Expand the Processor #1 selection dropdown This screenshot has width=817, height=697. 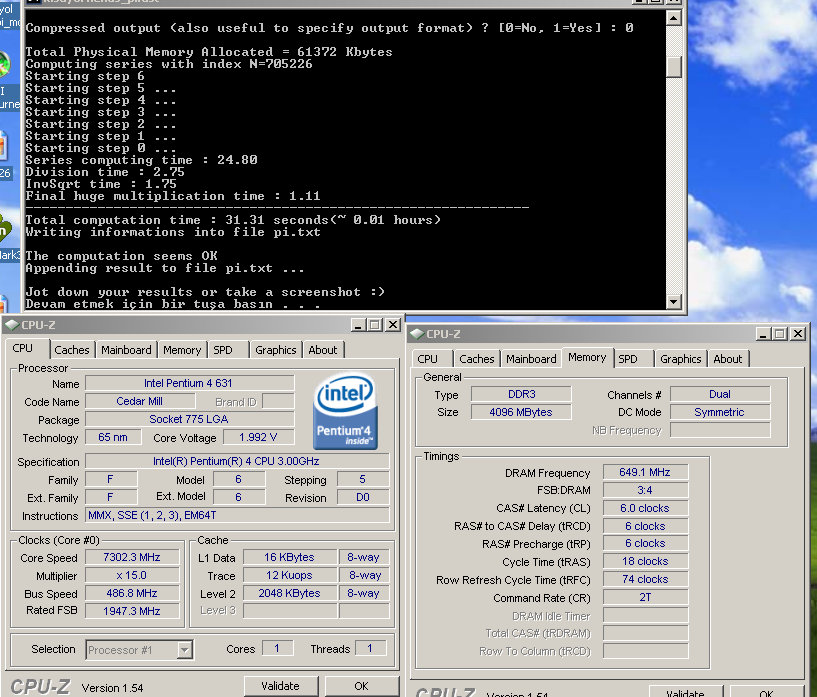184,650
